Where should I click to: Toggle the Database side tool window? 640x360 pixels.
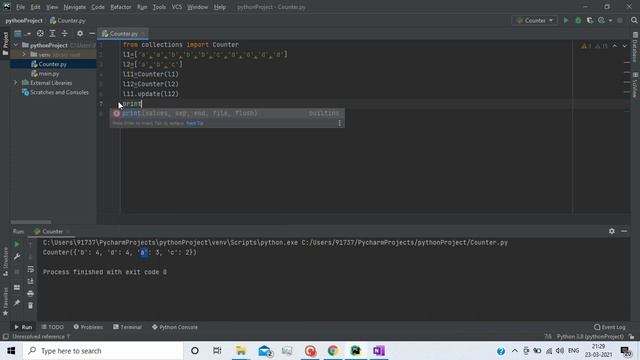tap(635, 47)
